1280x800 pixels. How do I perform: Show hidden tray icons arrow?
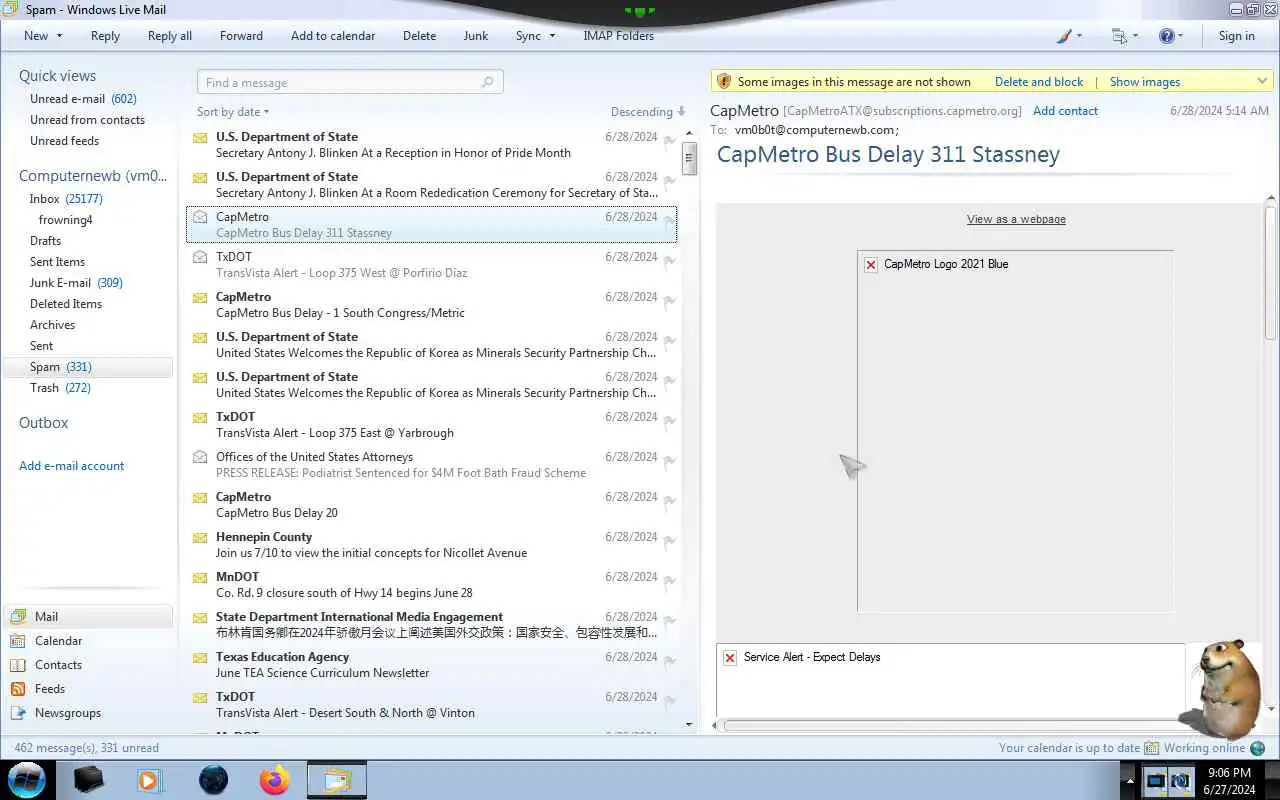click(x=1130, y=781)
